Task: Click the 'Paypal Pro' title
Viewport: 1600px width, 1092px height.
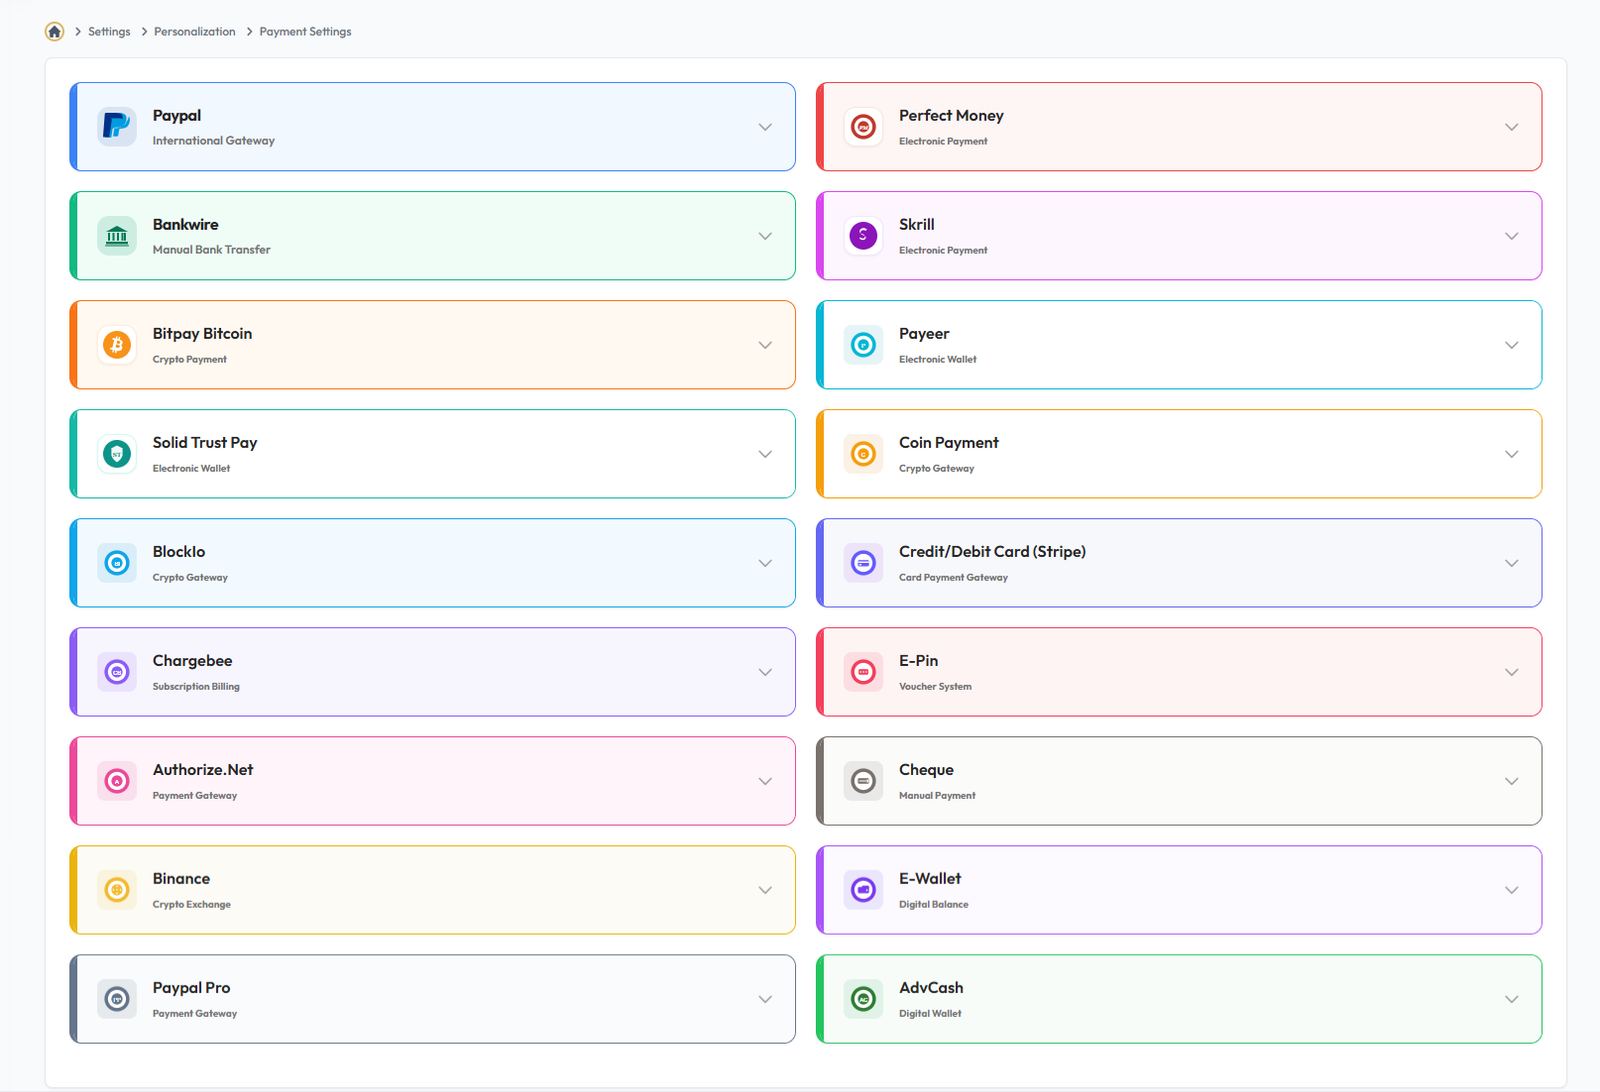Action: point(191,988)
